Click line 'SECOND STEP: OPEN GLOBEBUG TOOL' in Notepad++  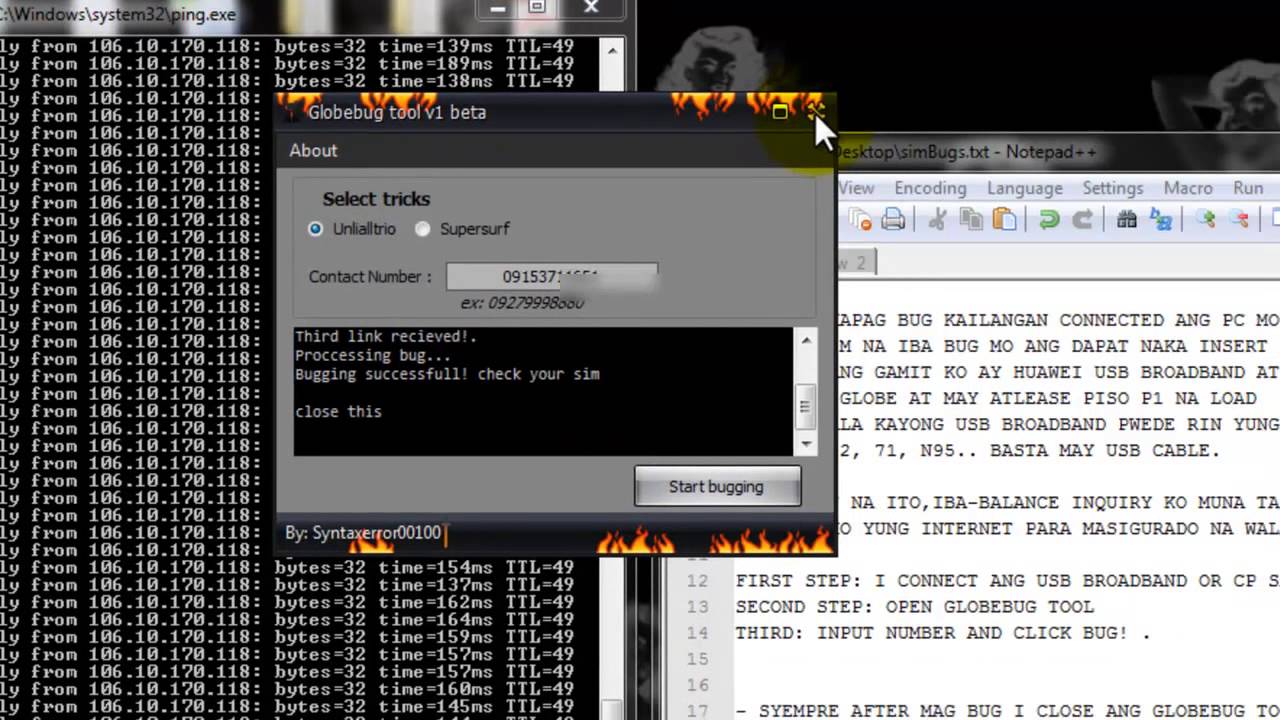coord(915,606)
